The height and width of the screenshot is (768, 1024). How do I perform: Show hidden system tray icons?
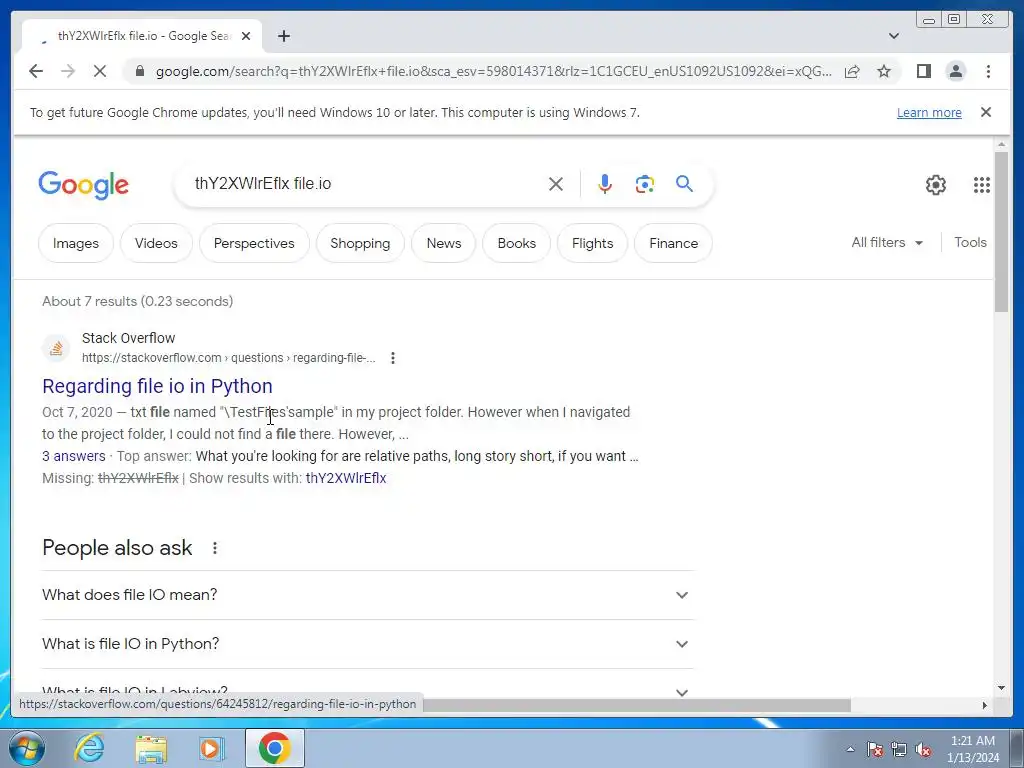click(850, 749)
